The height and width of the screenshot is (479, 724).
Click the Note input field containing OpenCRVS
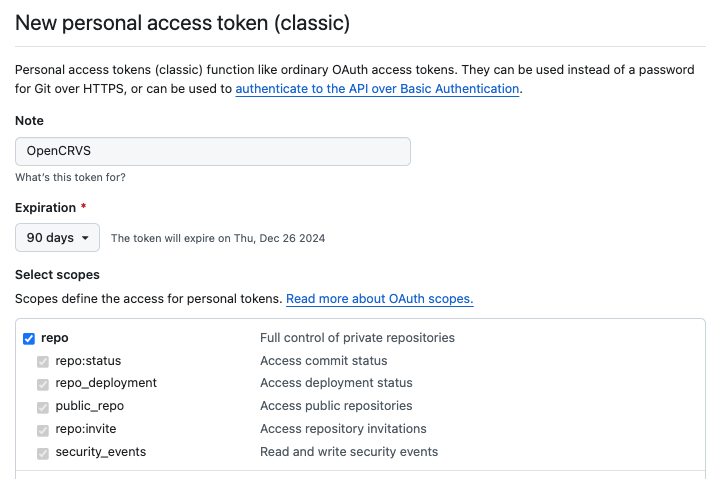tap(212, 151)
